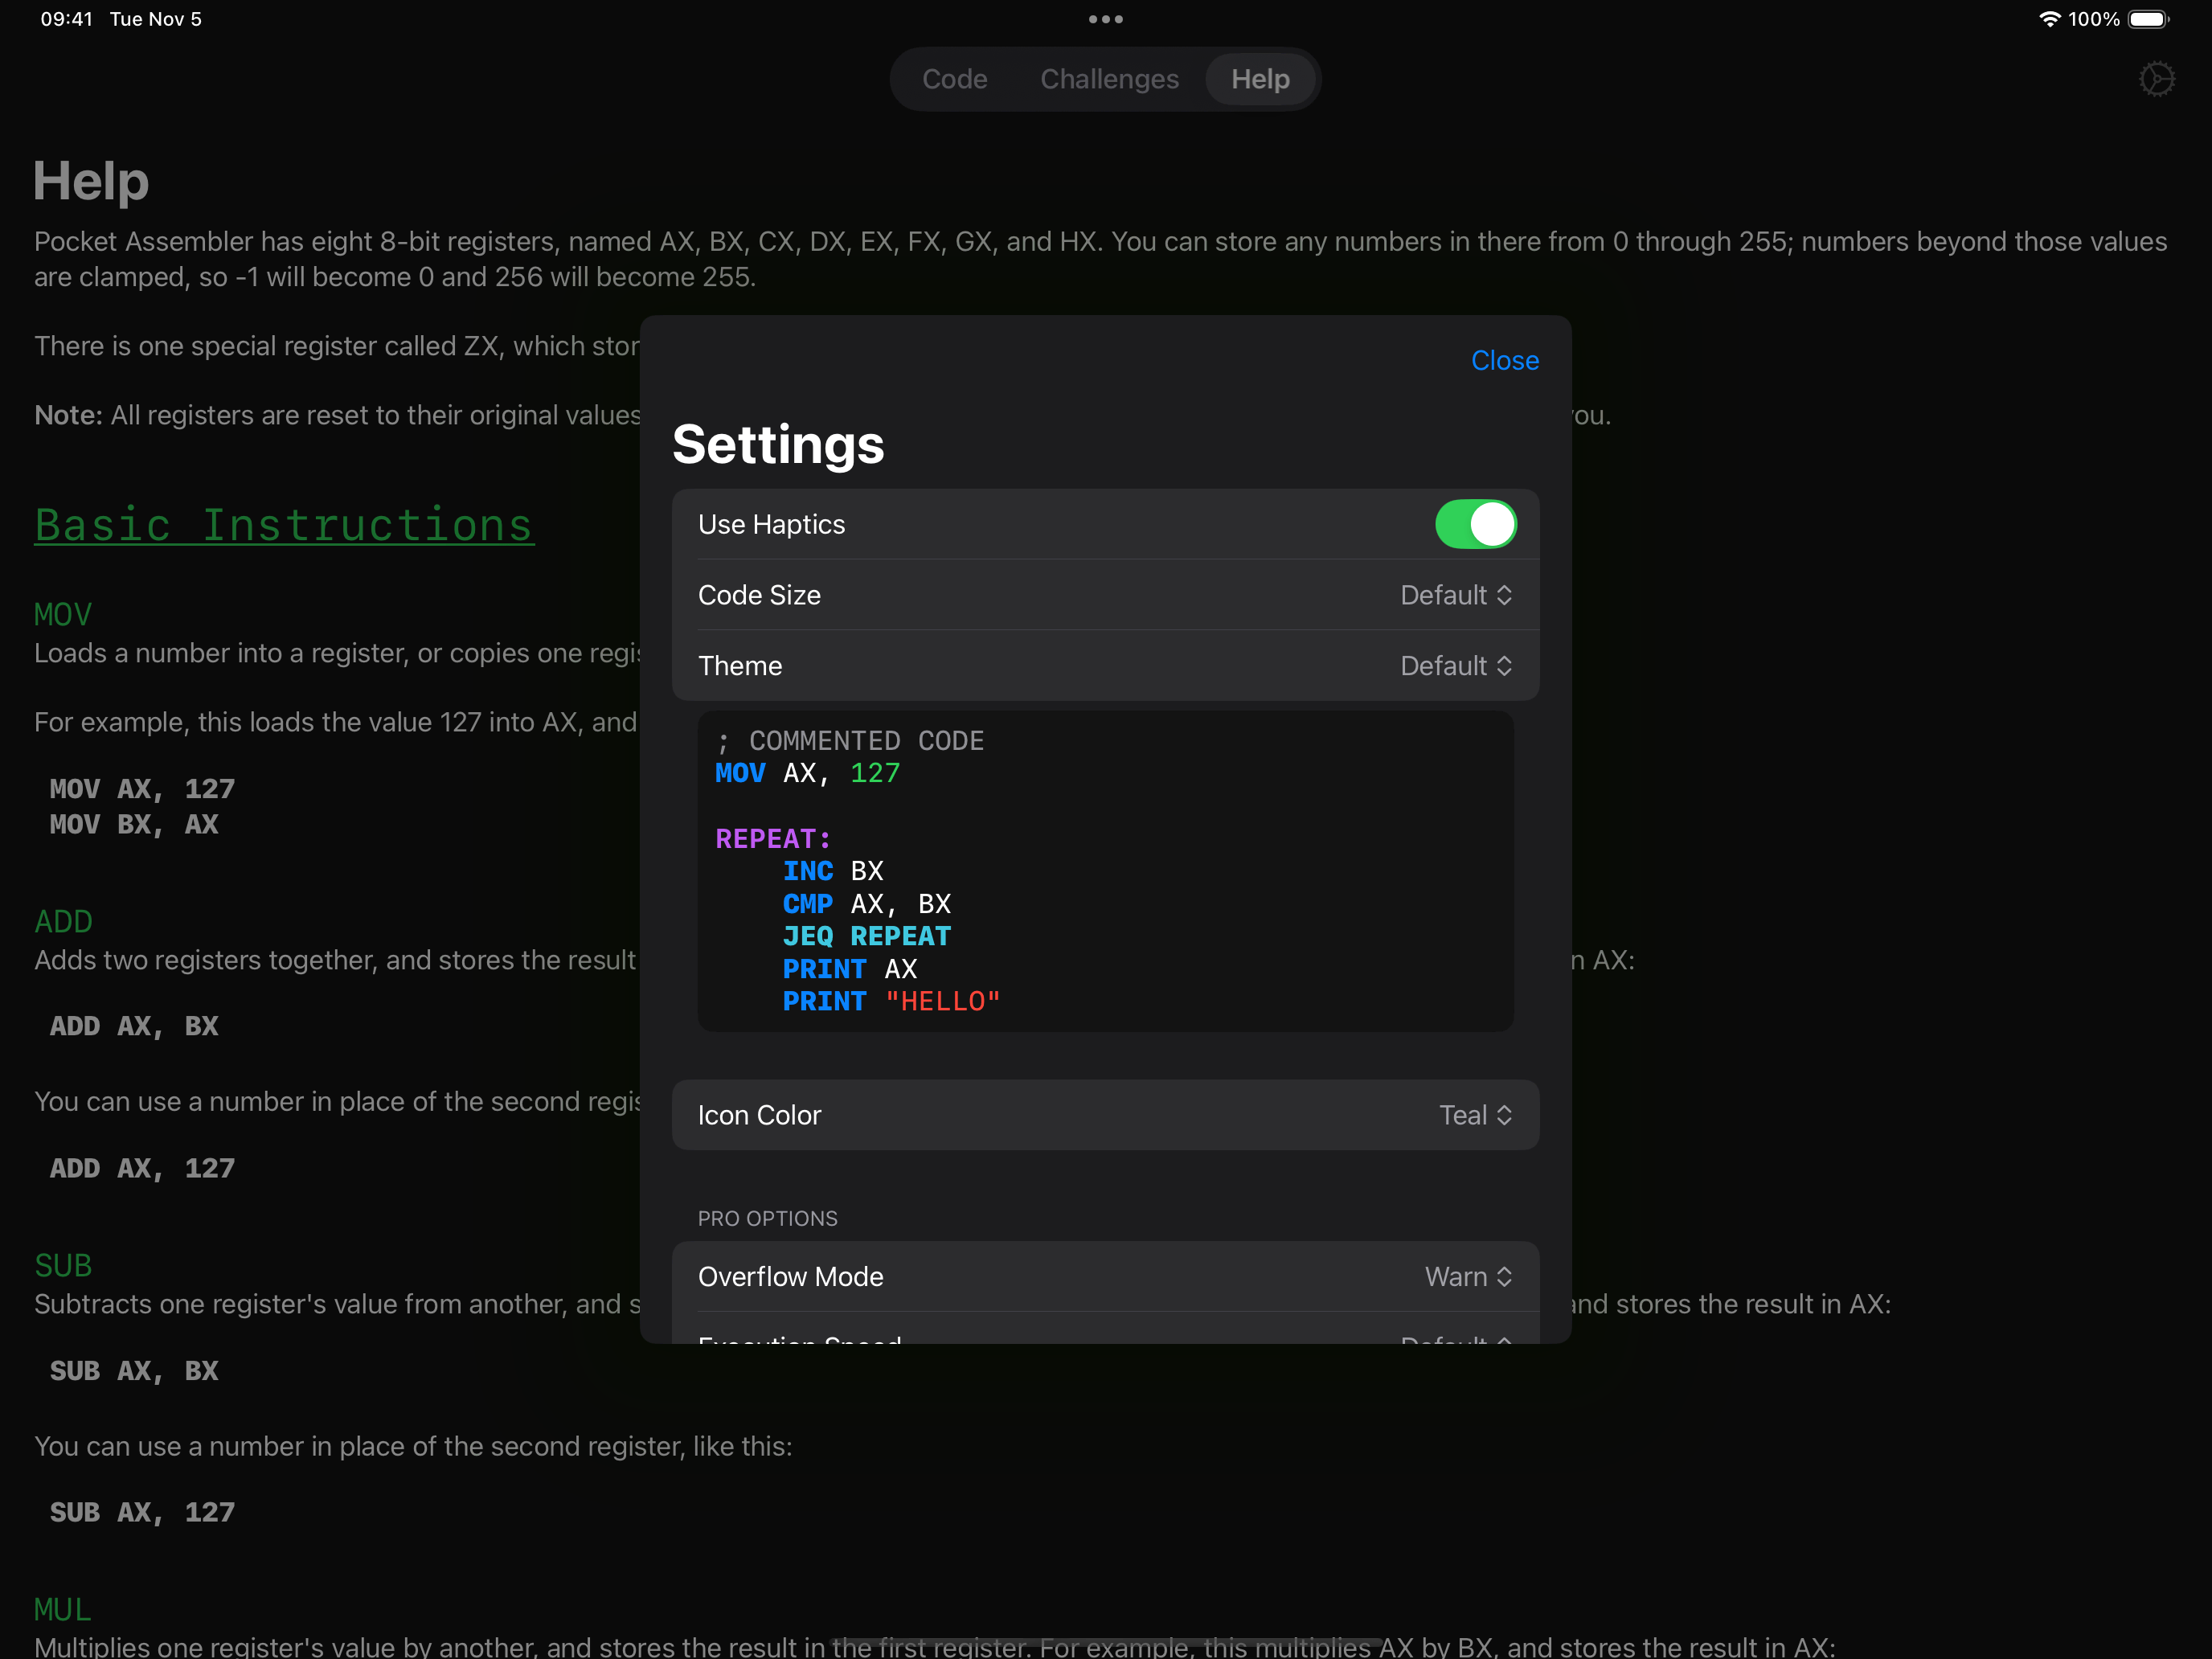
Task: Click the ADD instruction heading
Action: coord(63,921)
